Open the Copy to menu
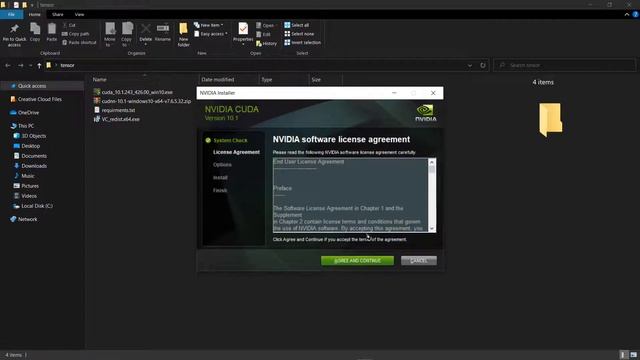The width and height of the screenshot is (640, 360). [127, 35]
